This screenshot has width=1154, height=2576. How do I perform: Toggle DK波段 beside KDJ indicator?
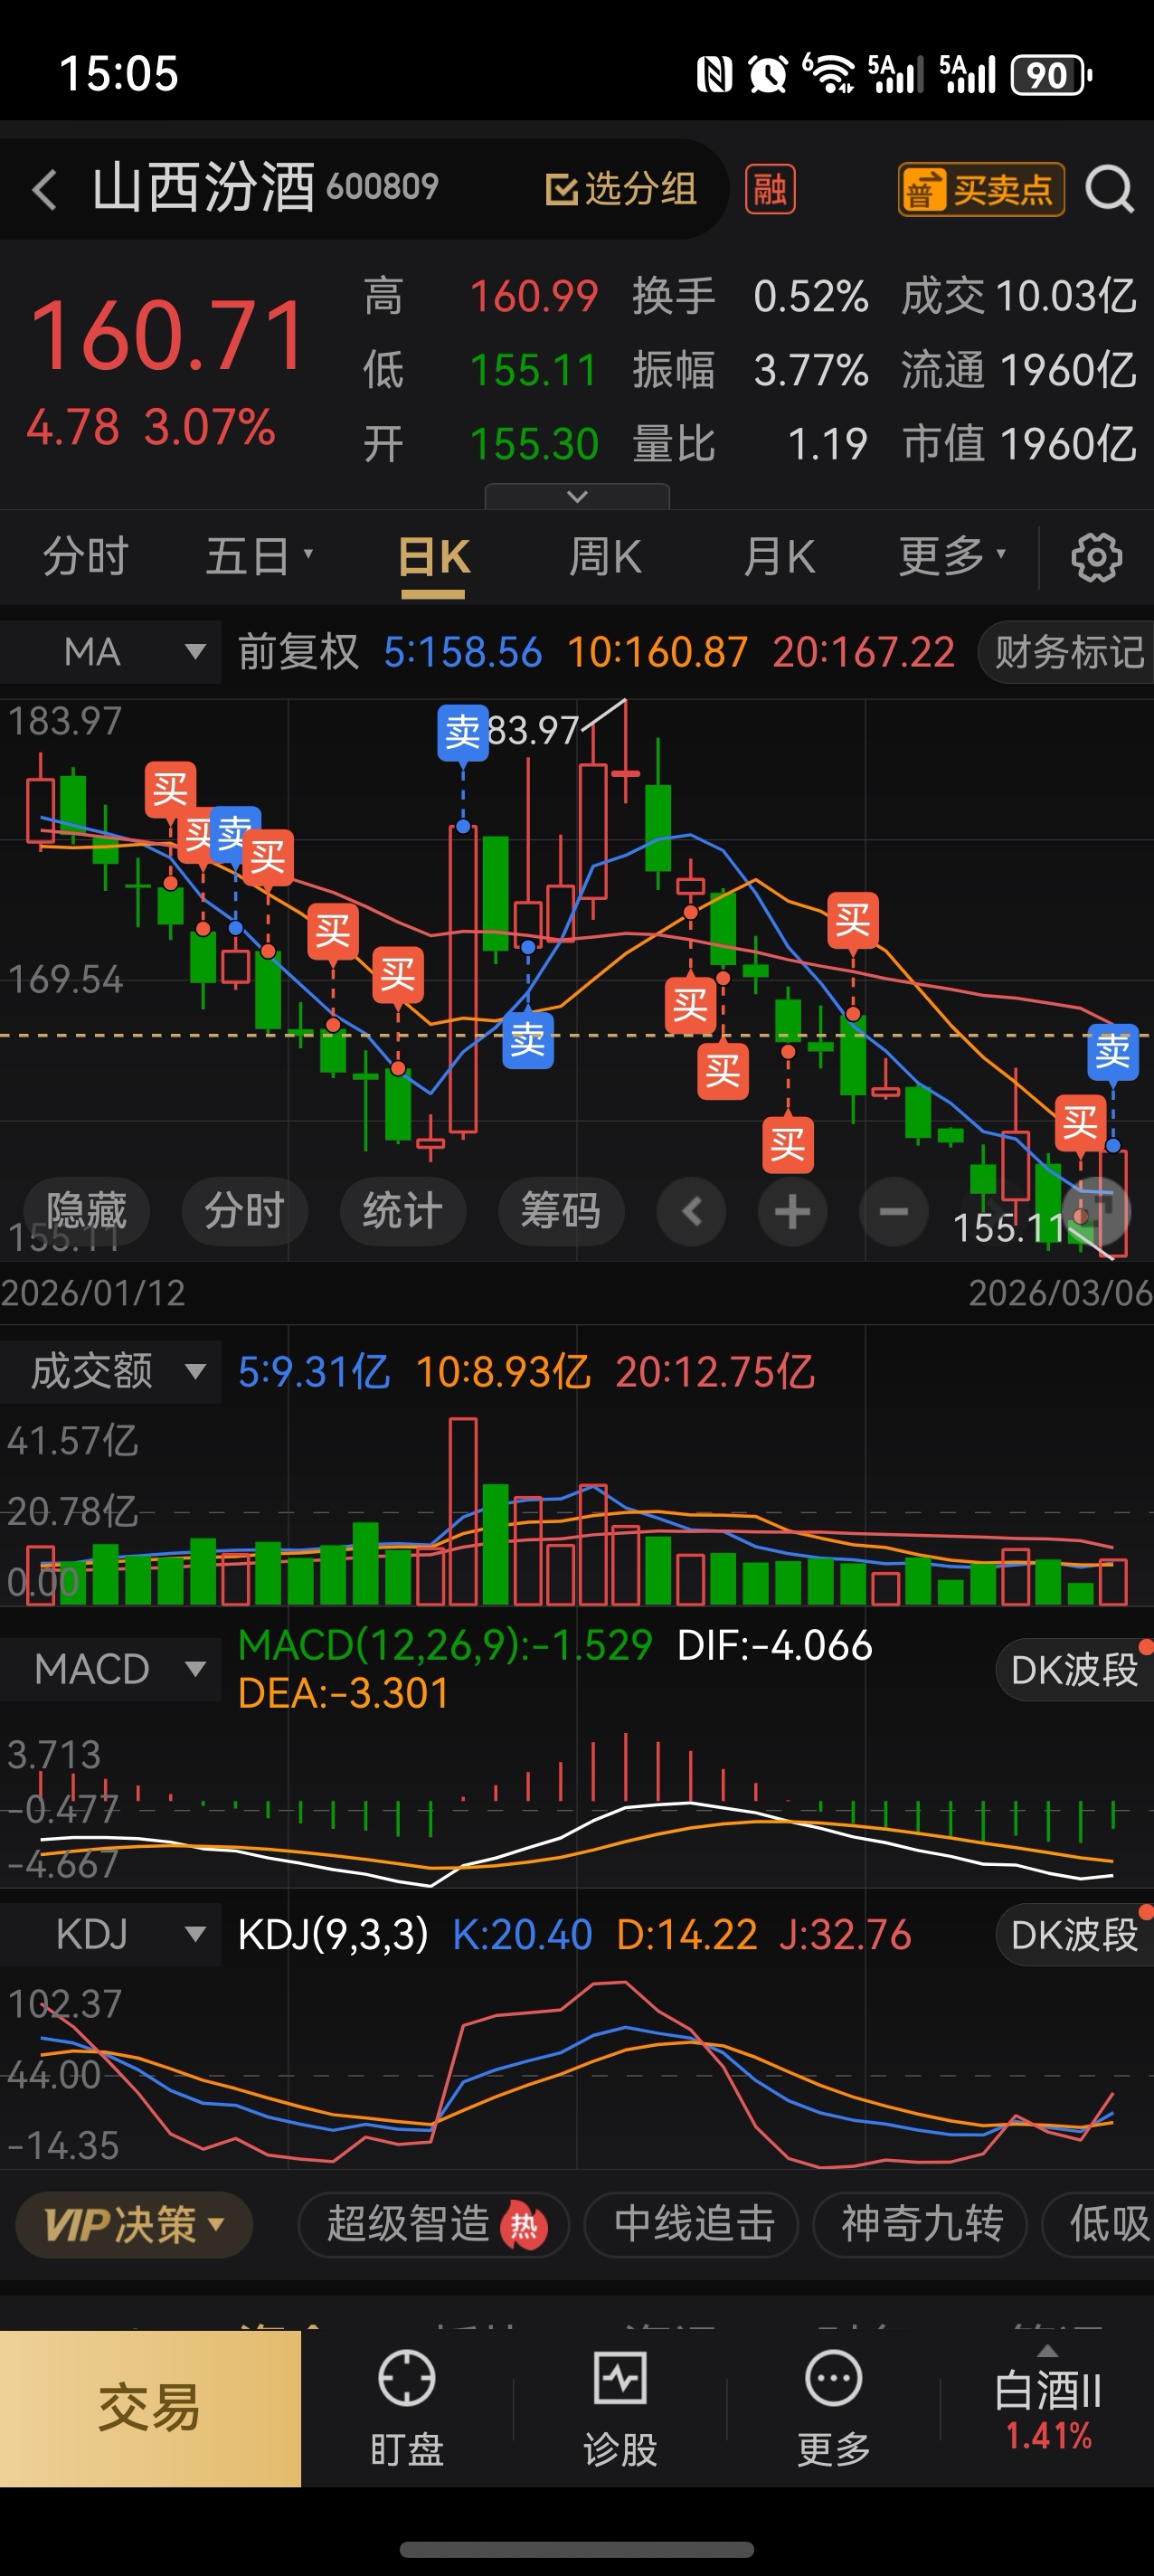coord(1074,1934)
